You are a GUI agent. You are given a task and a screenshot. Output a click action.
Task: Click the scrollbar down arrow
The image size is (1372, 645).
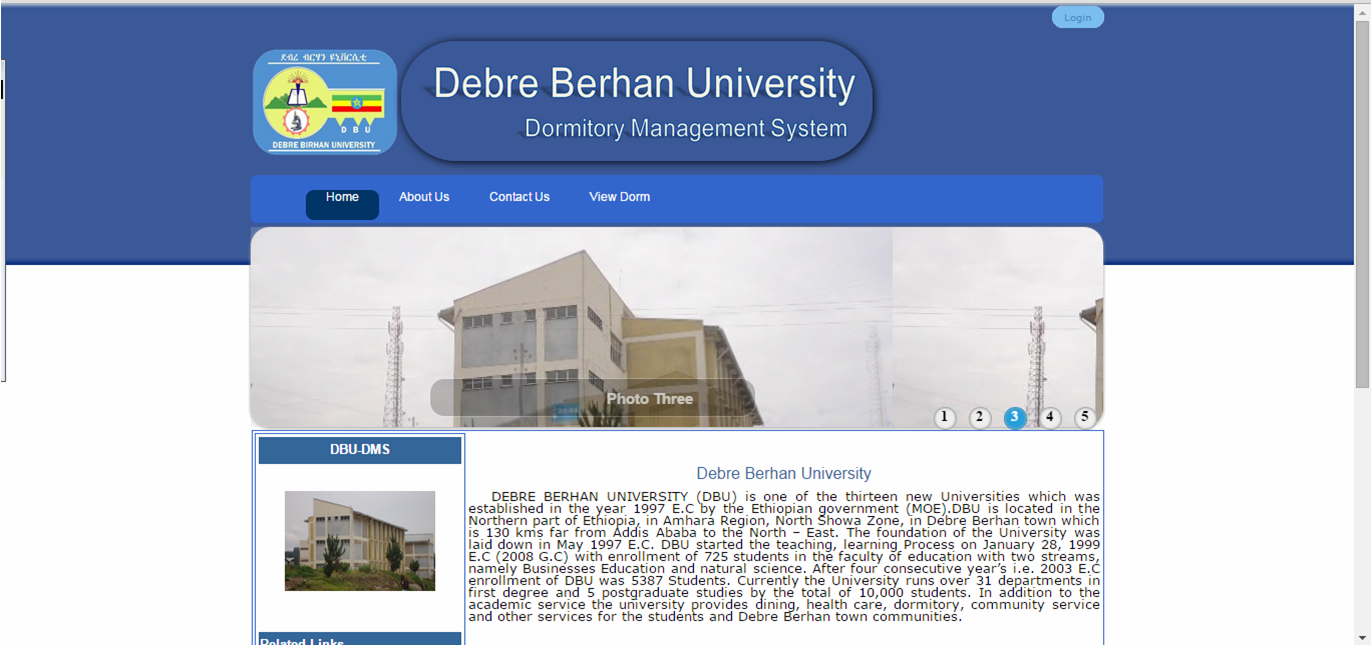[x=1362, y=636]
